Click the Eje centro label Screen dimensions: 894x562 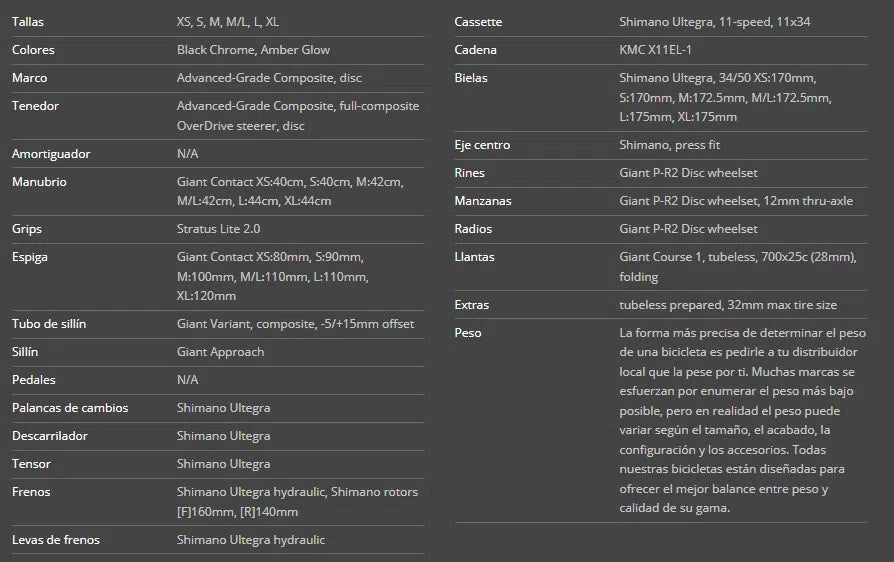click(482, 145)
